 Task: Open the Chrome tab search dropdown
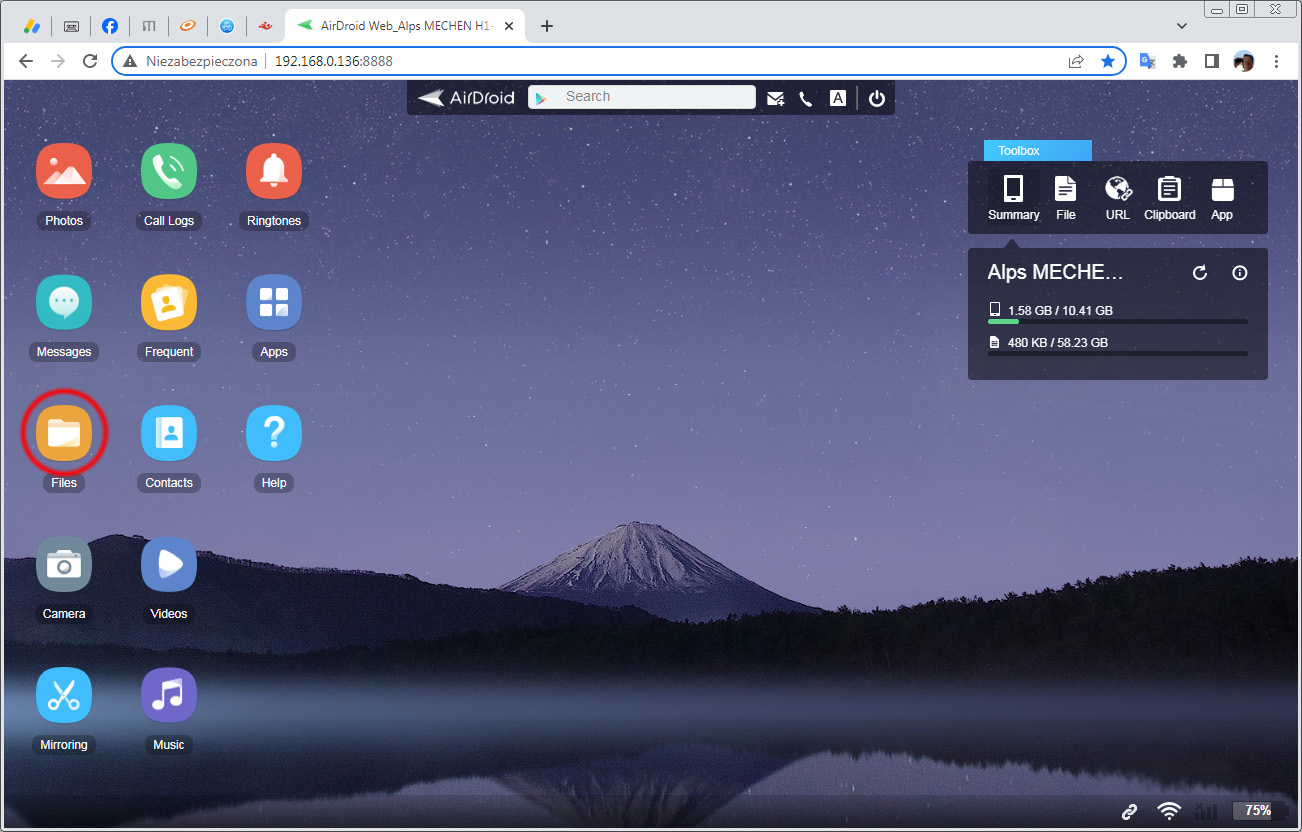click(x=1182, y=26)
